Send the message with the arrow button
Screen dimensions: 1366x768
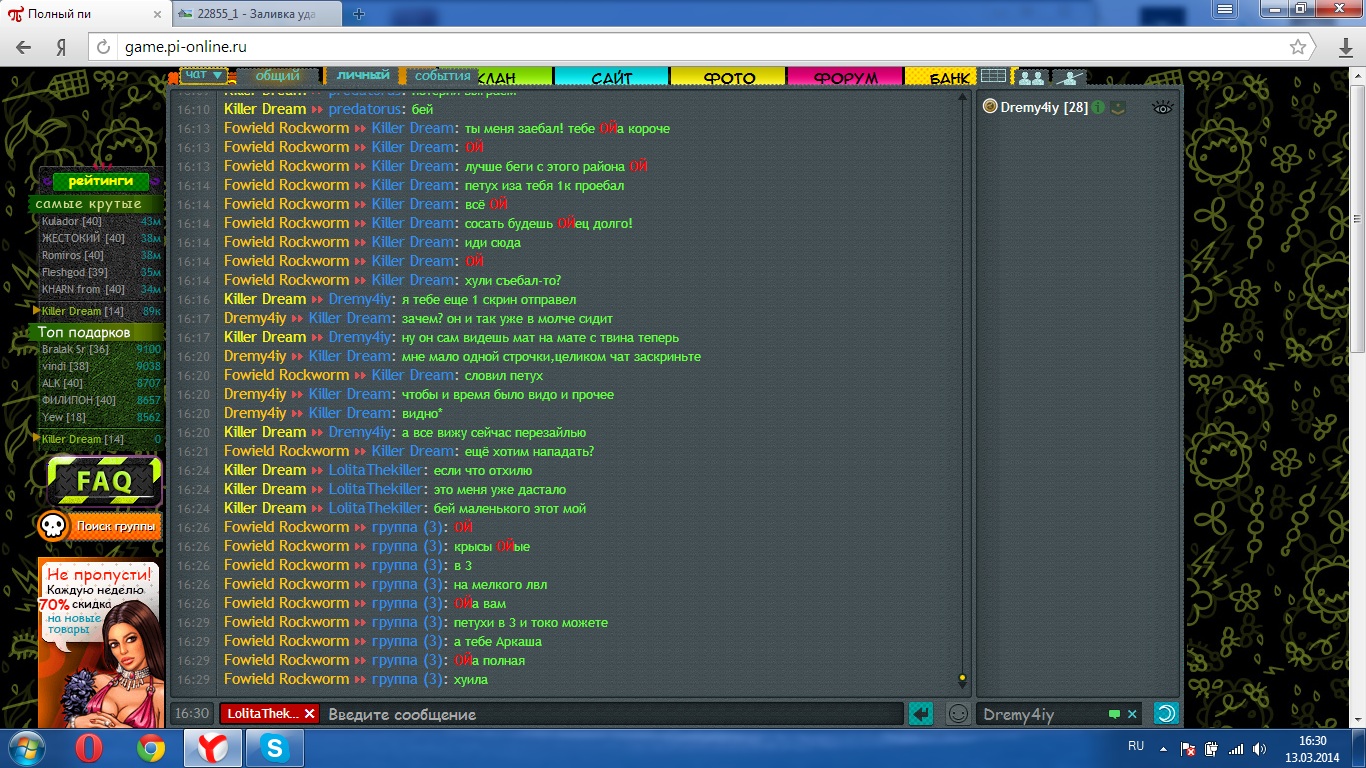click(921, 714)
